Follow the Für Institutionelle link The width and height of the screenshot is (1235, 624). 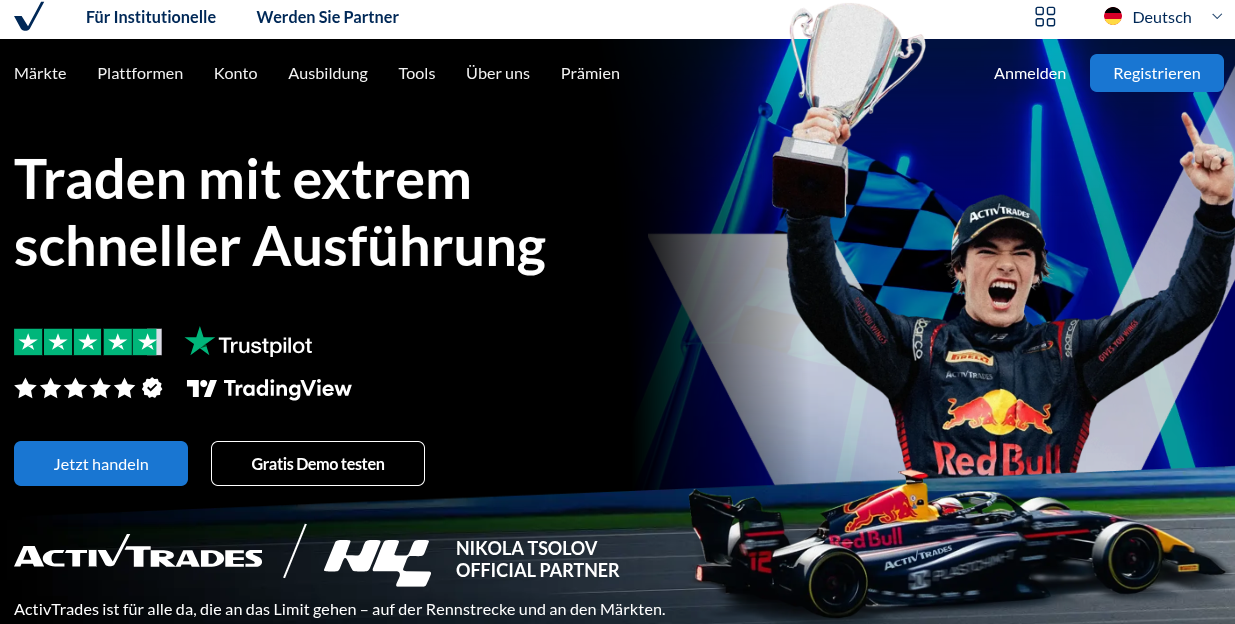click(x=151, y=17)
